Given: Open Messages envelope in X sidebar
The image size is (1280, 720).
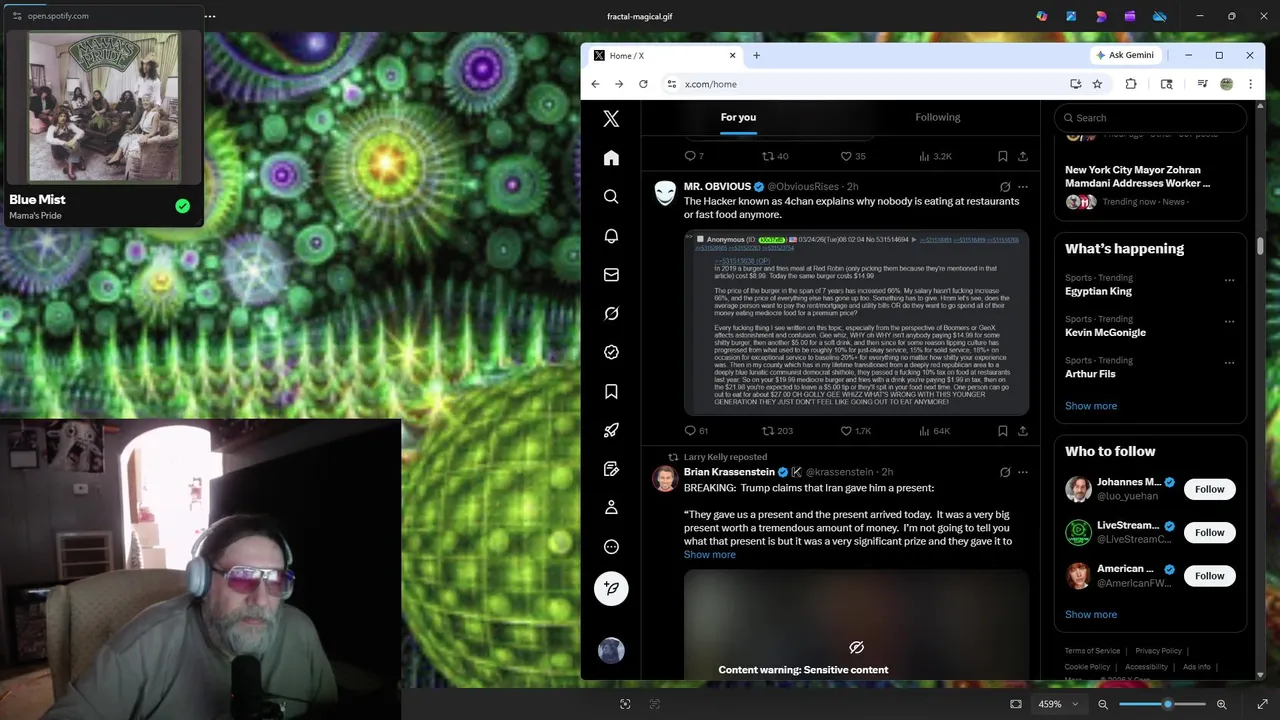Looking at the screenshot, I should 611,275.
